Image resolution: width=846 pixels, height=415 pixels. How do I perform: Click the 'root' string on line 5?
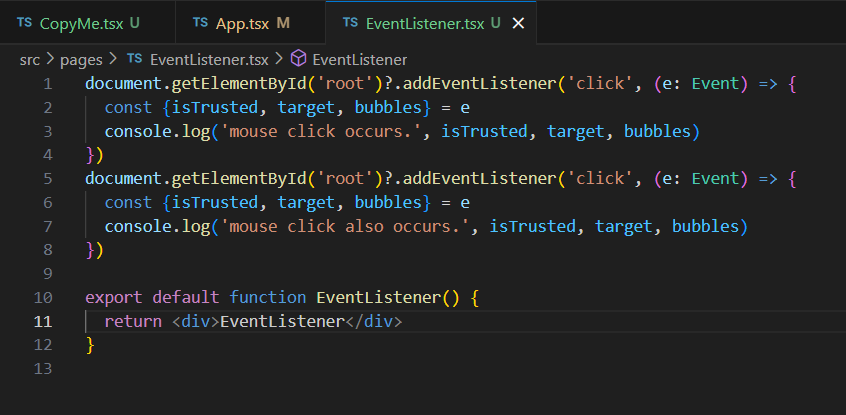tap(345, 179)
